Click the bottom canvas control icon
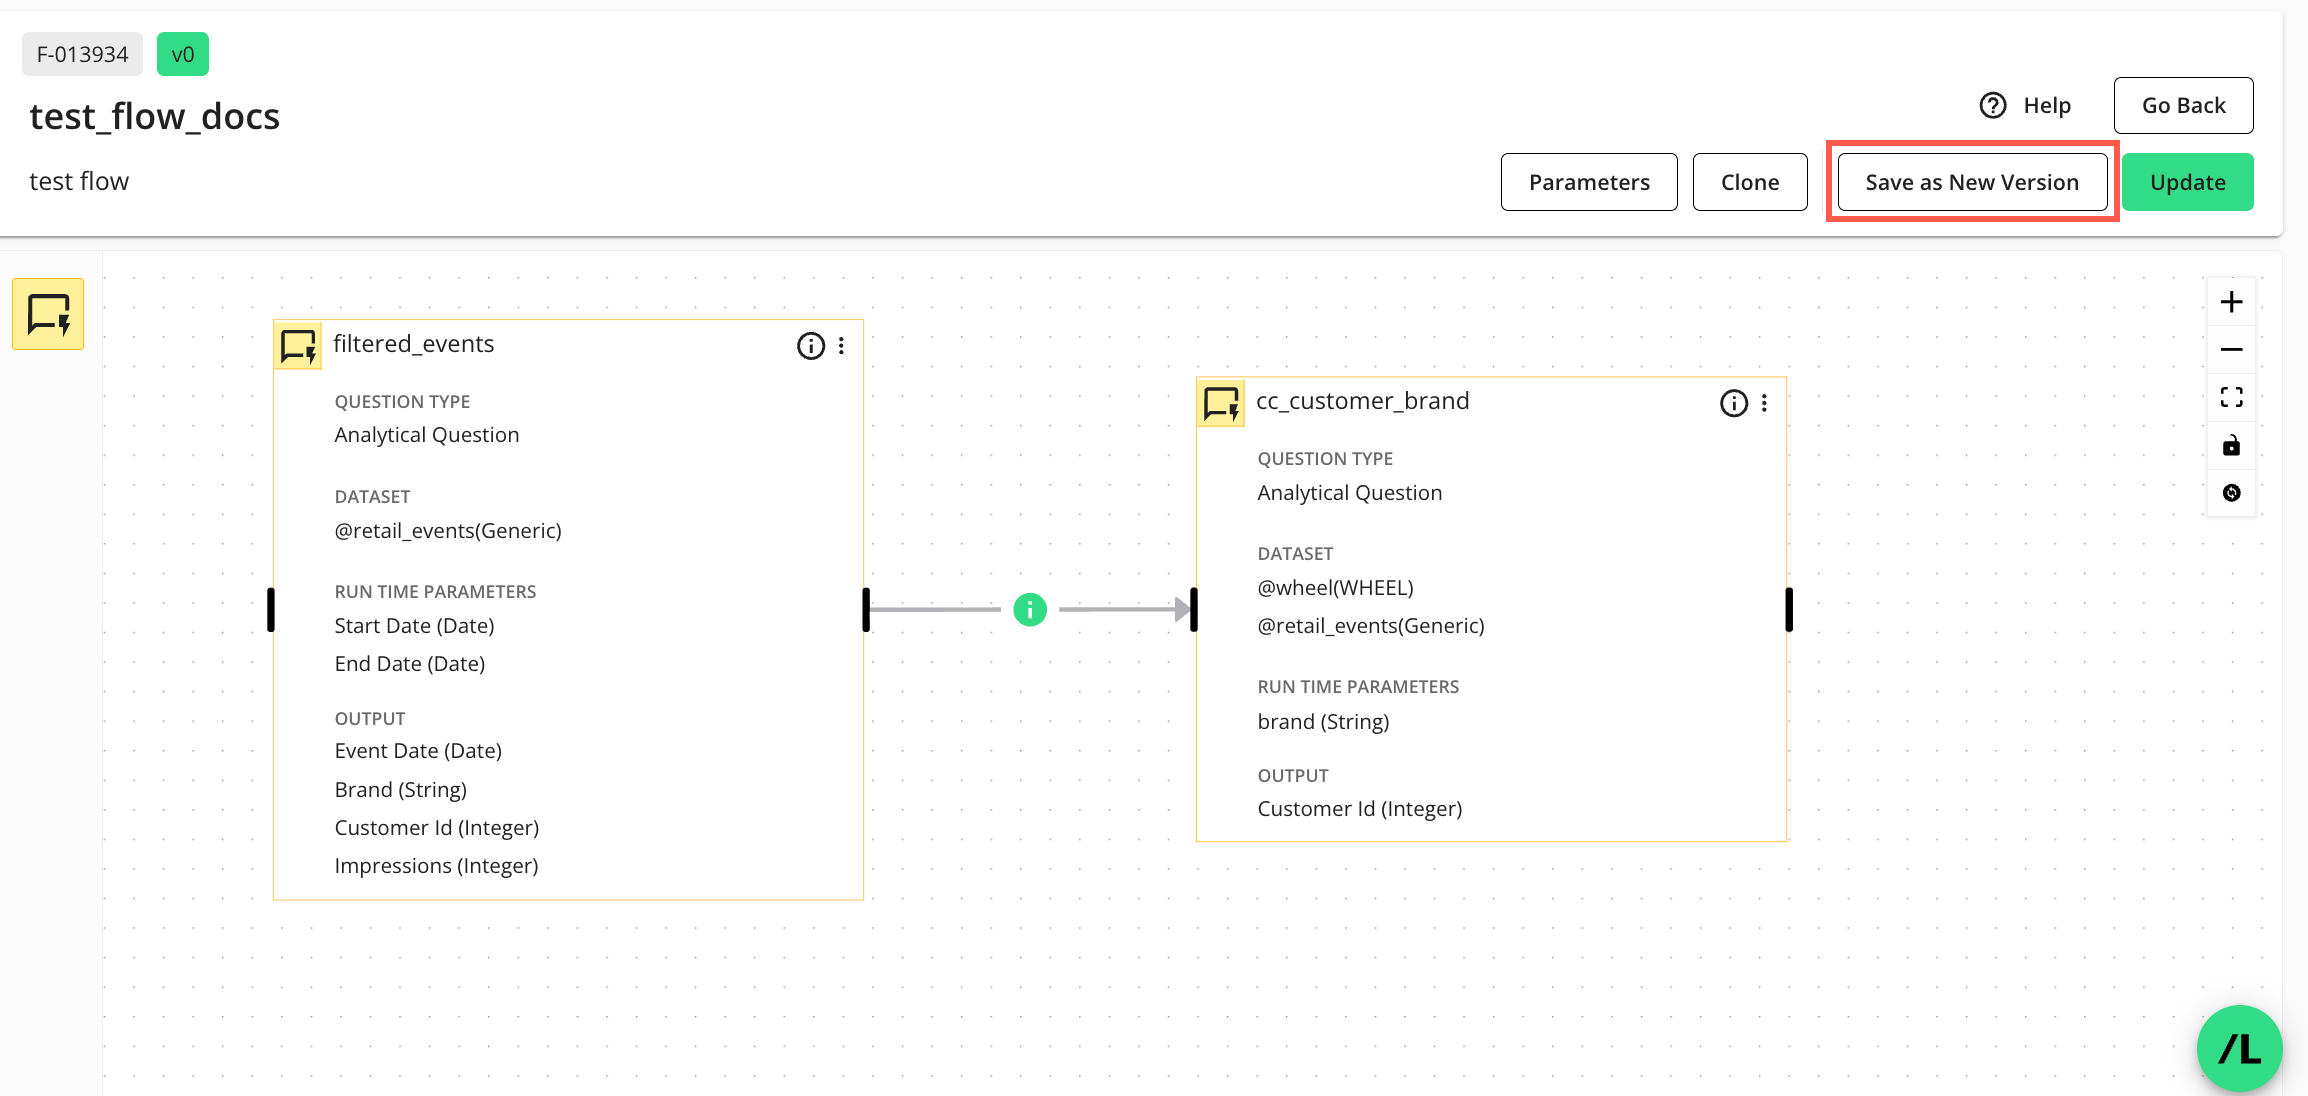This screenshot has height=1096, width=2308. pos(2231,493)
